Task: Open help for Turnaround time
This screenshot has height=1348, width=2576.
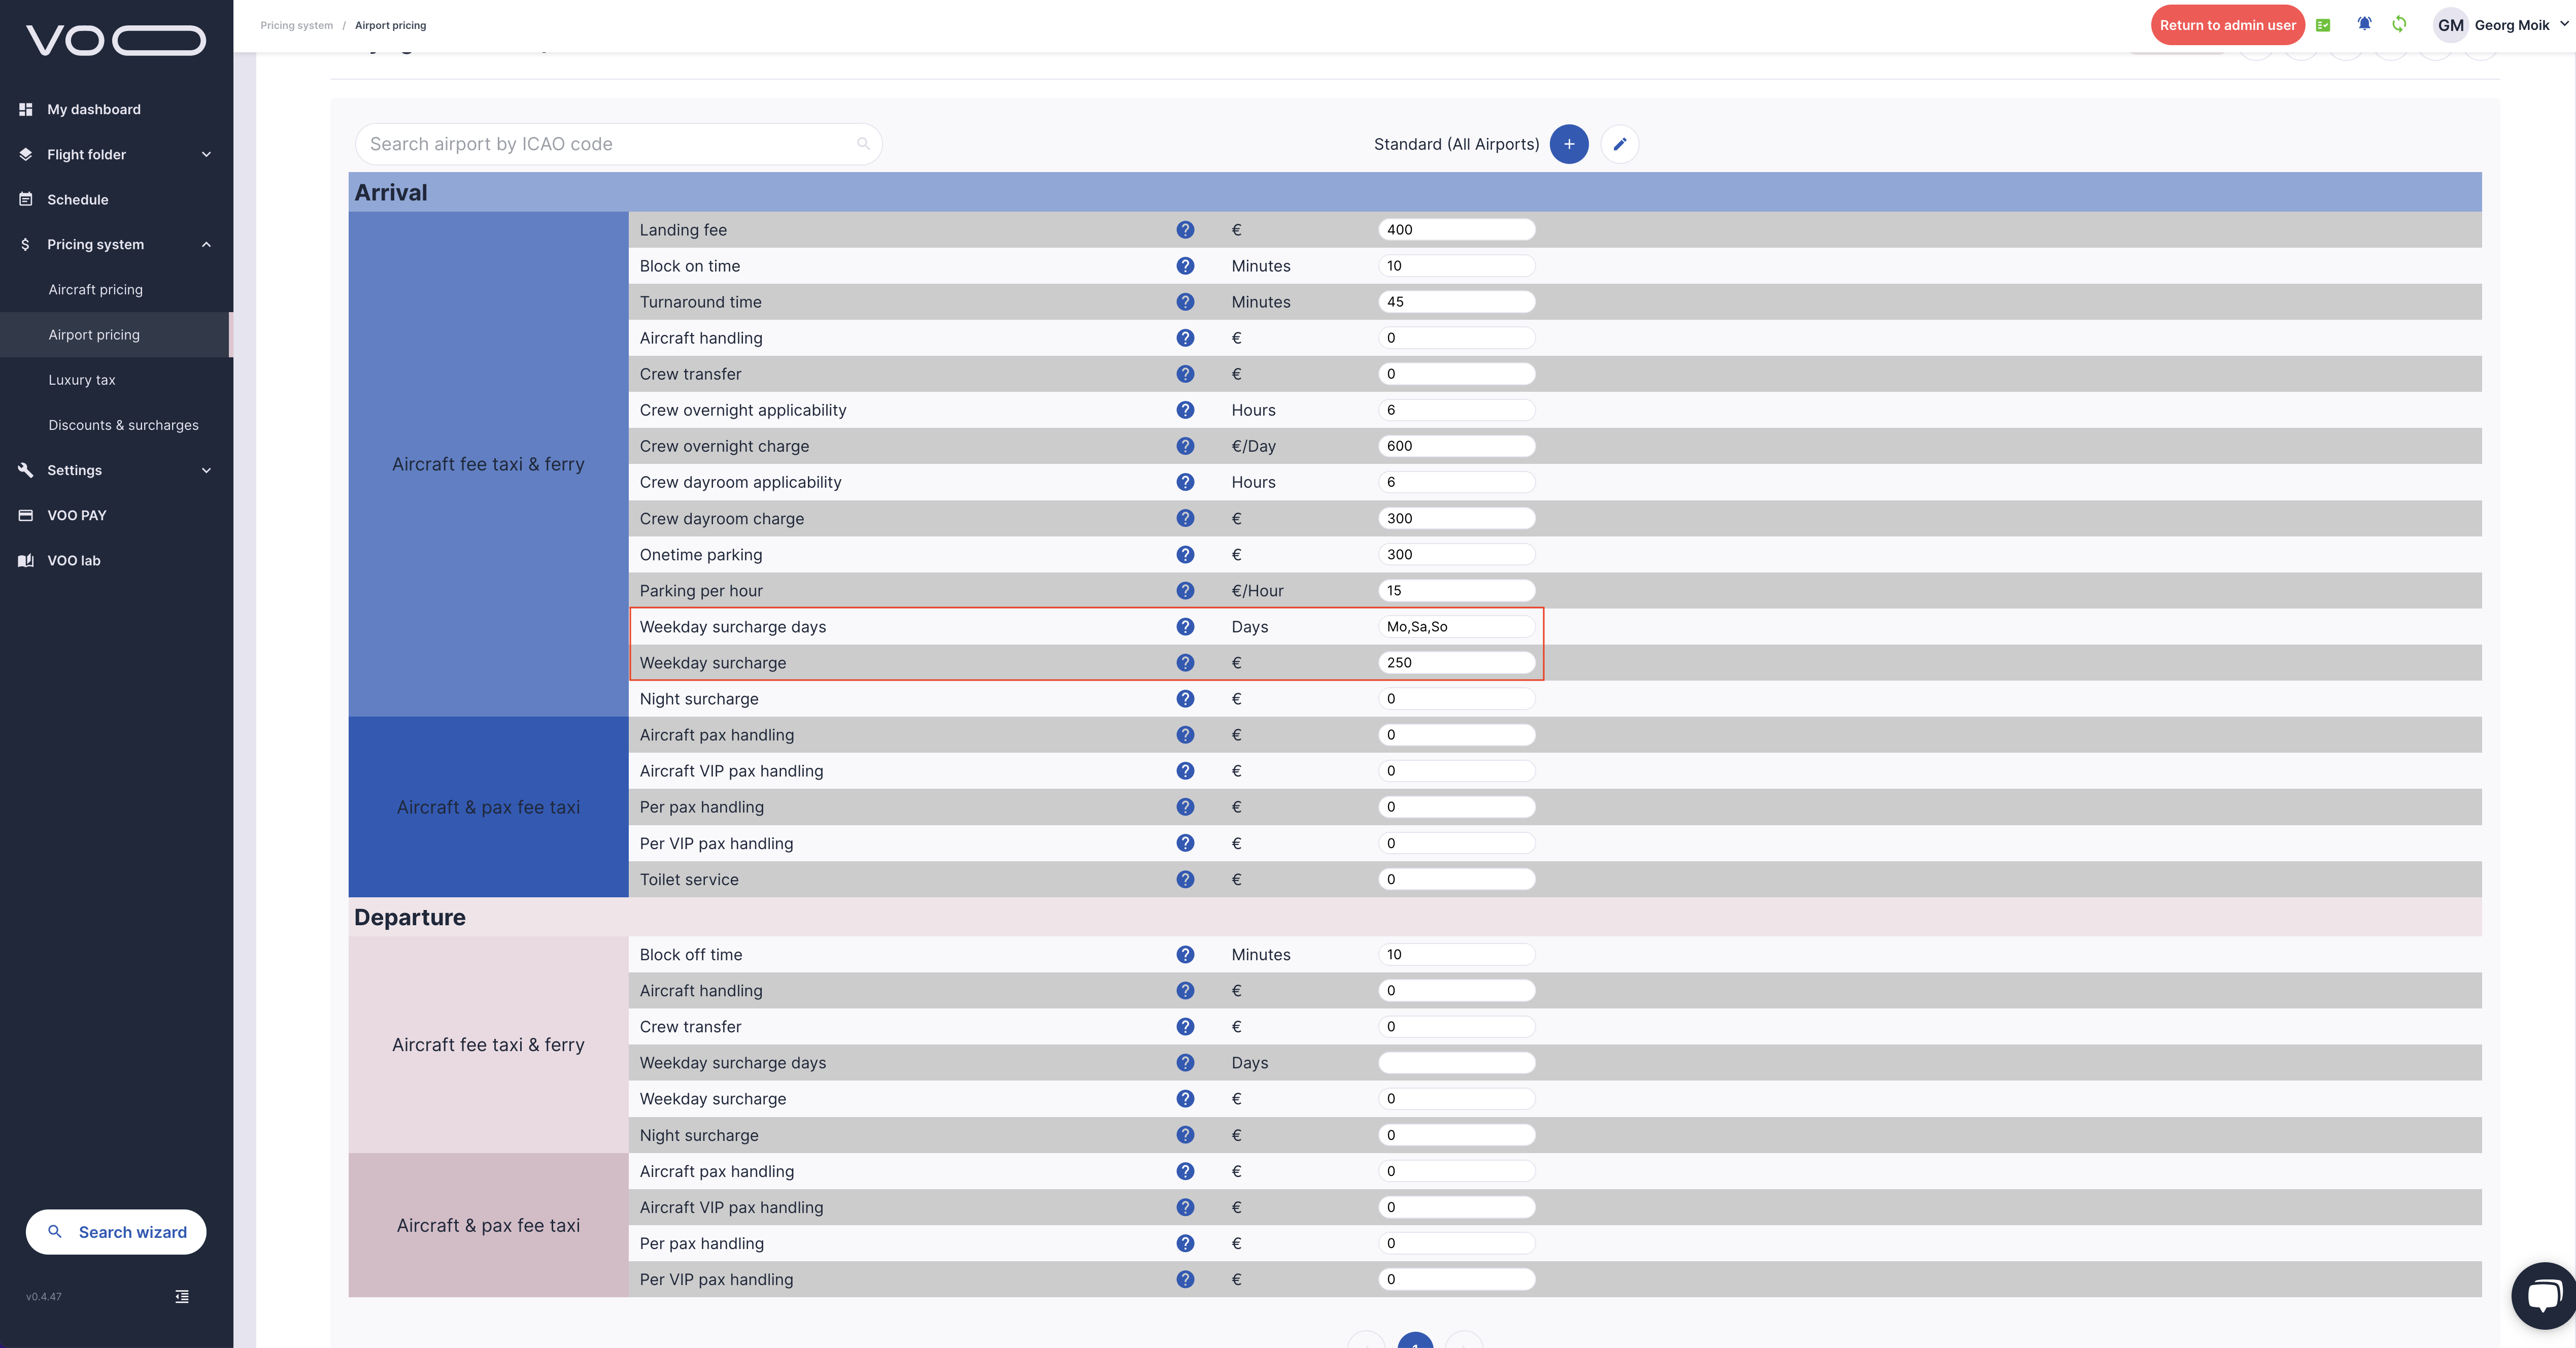Action: [1185, 301]
